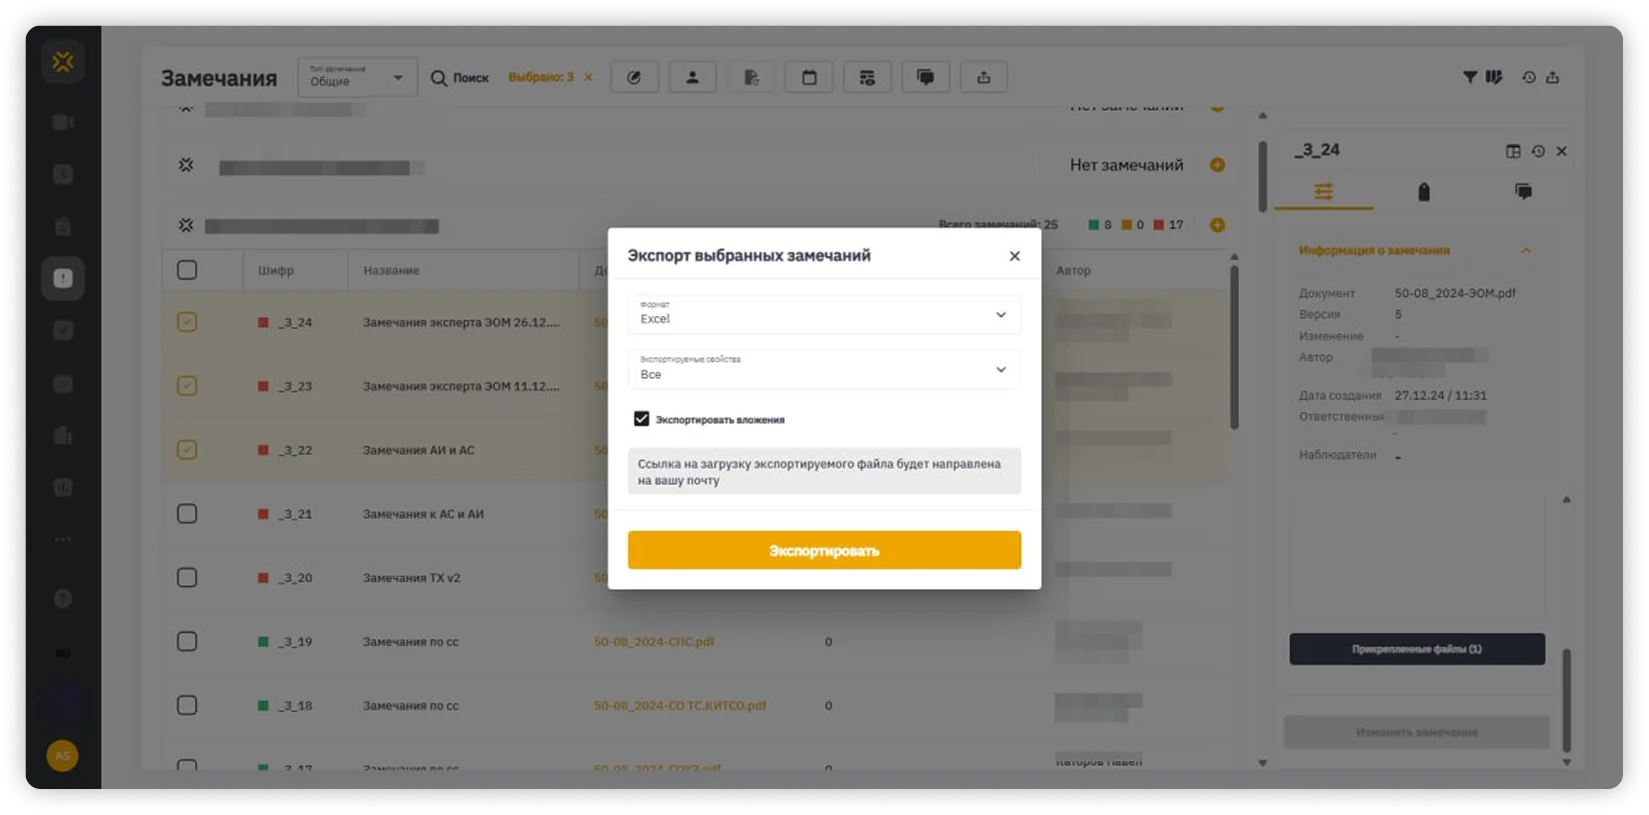Image resolution: width=1649 pixels, height=815 pixels.
Task: Click the calendar icon in the toolbar
Action: [809, 77]
